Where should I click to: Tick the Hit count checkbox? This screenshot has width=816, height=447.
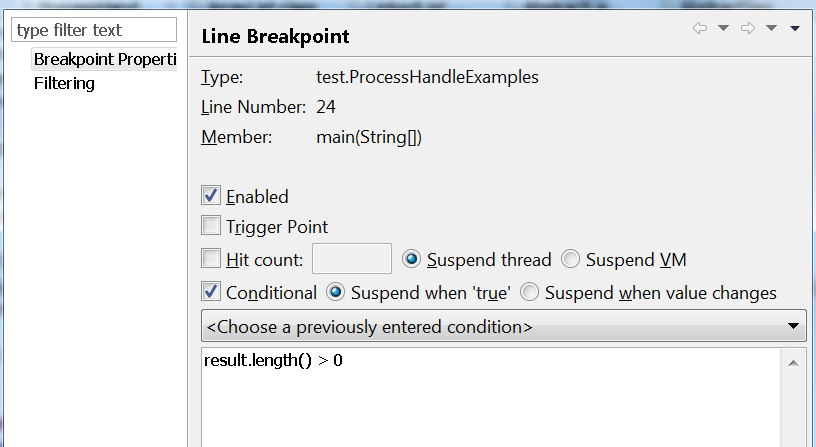tap(211, 259)
